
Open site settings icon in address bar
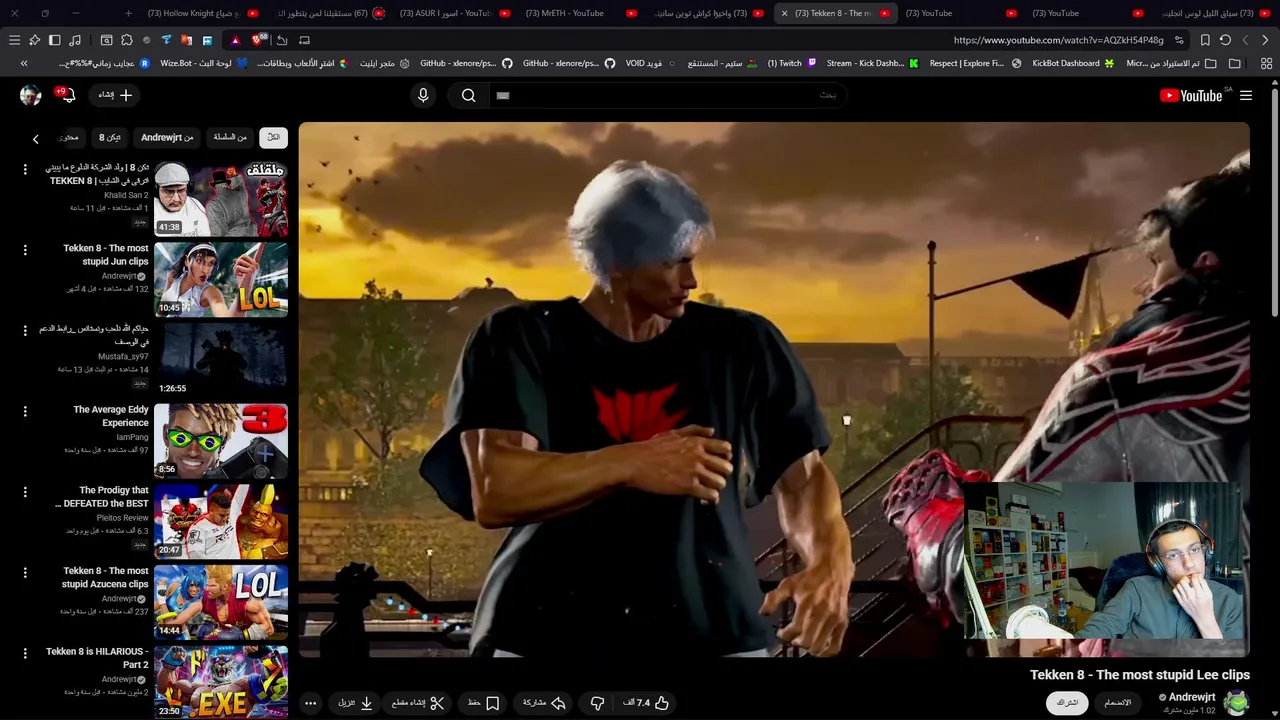point(1179,40)
